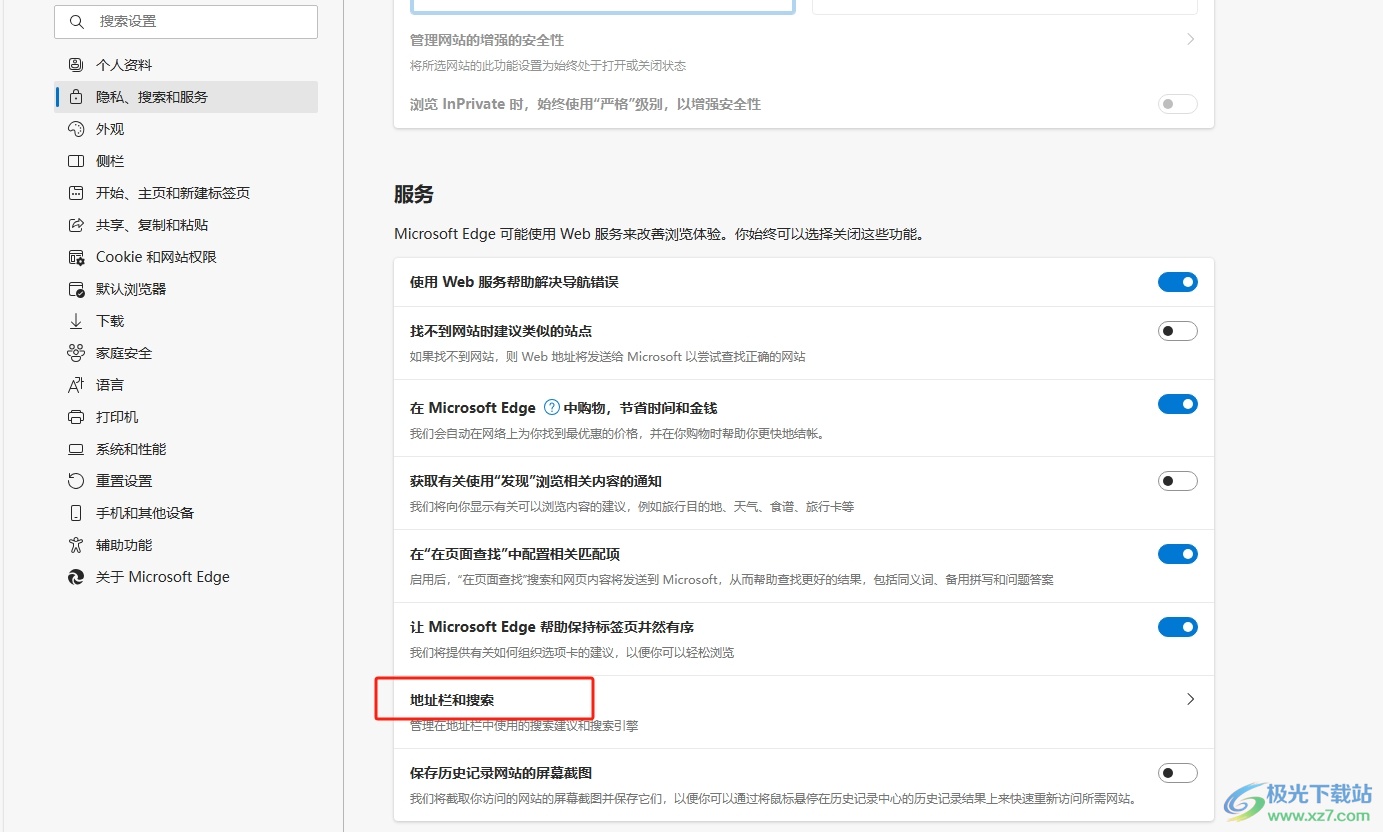
Task: Click the profile icon beside 个人资料
Action: [x=76, y=65]
